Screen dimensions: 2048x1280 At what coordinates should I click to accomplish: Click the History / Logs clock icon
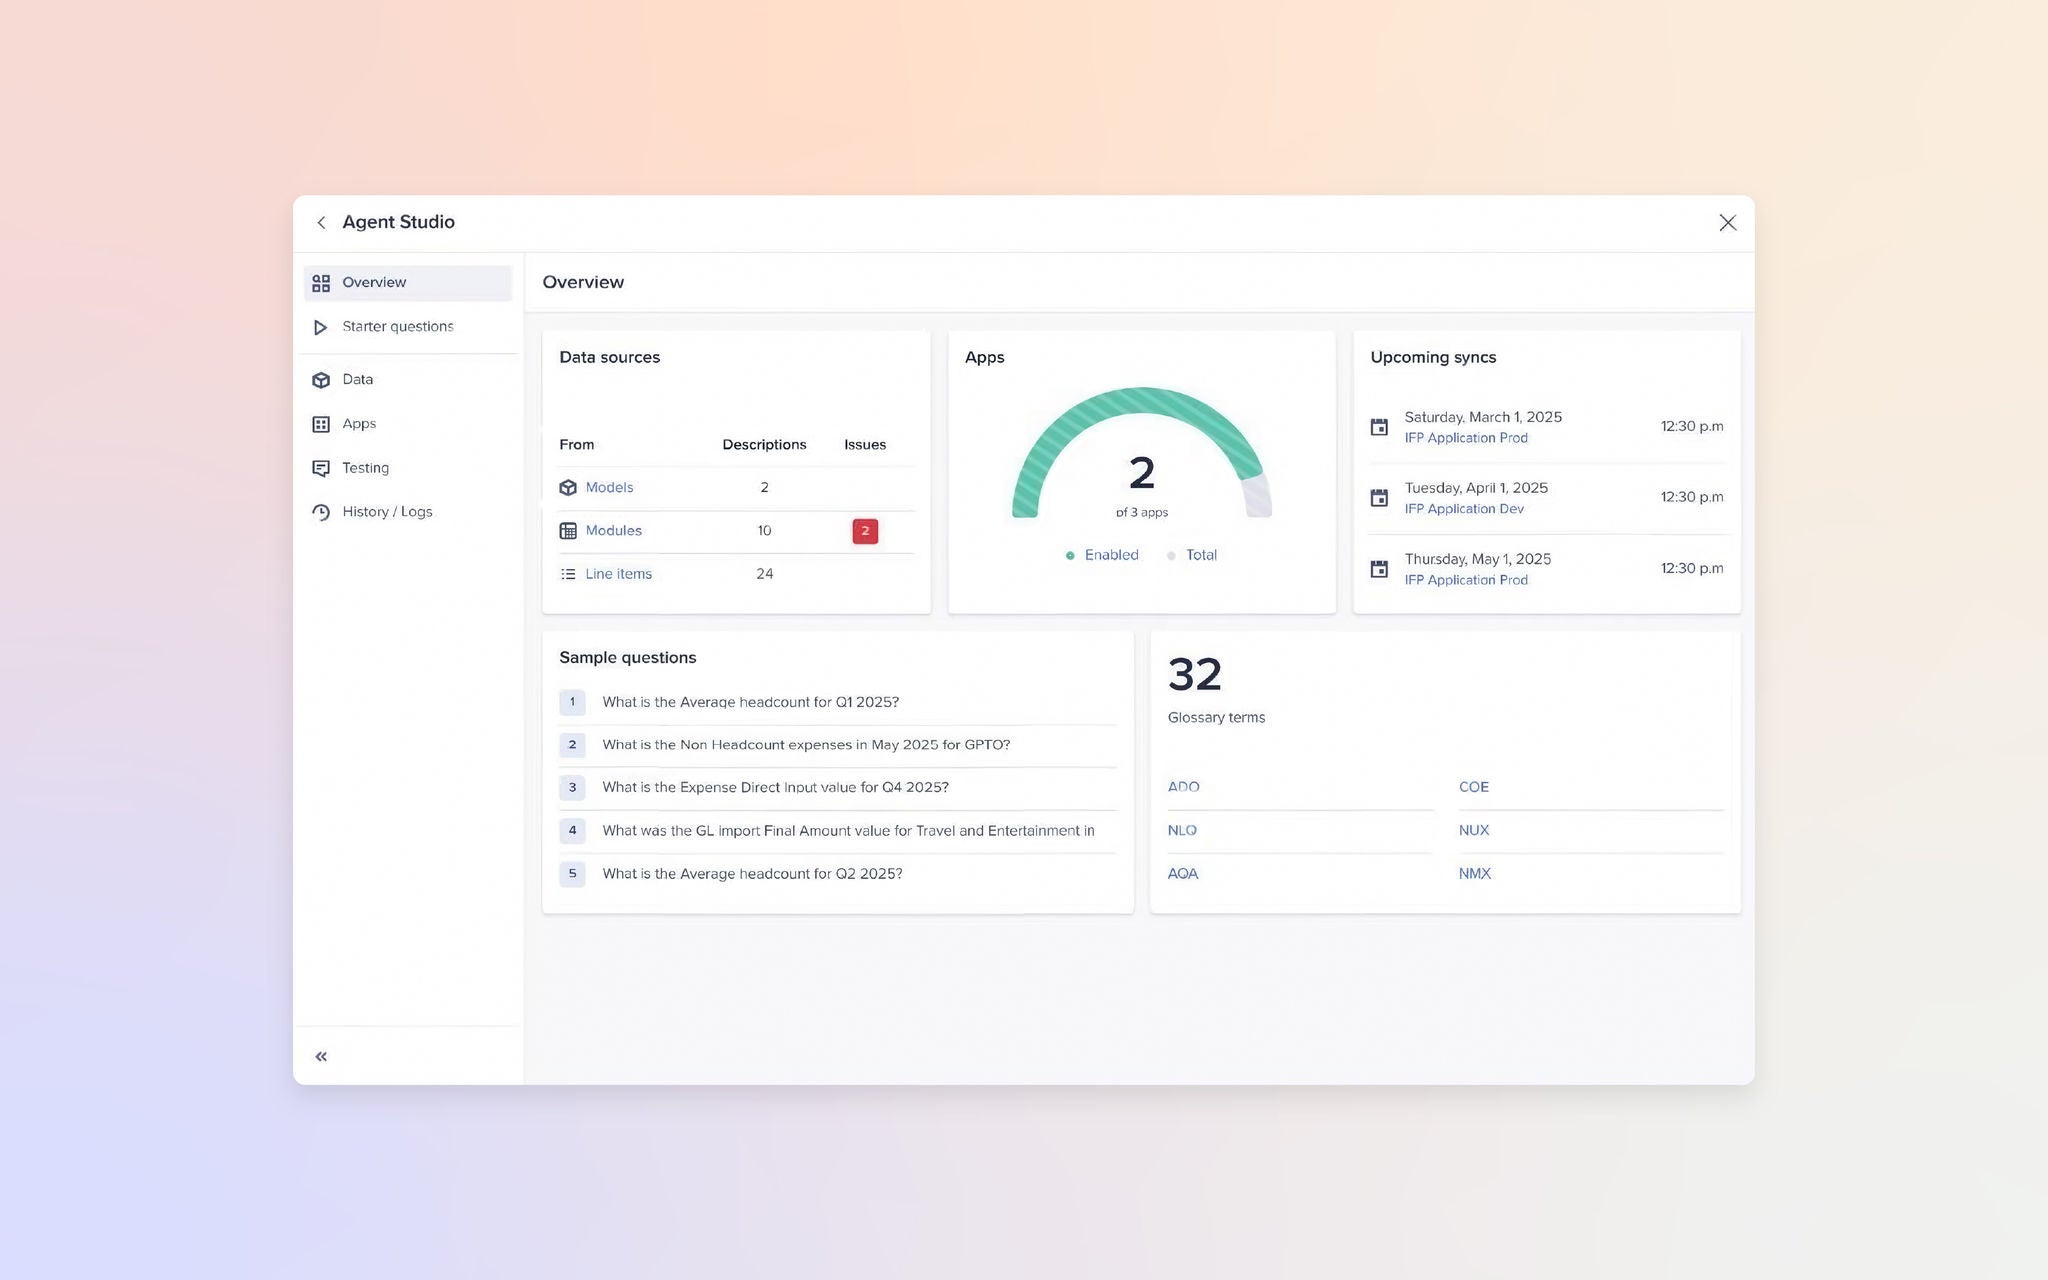[321, 512]
